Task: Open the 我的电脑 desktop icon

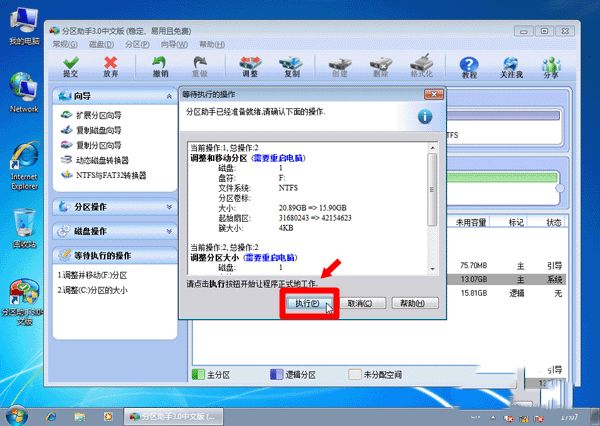Action: click(x=24, y=27)
